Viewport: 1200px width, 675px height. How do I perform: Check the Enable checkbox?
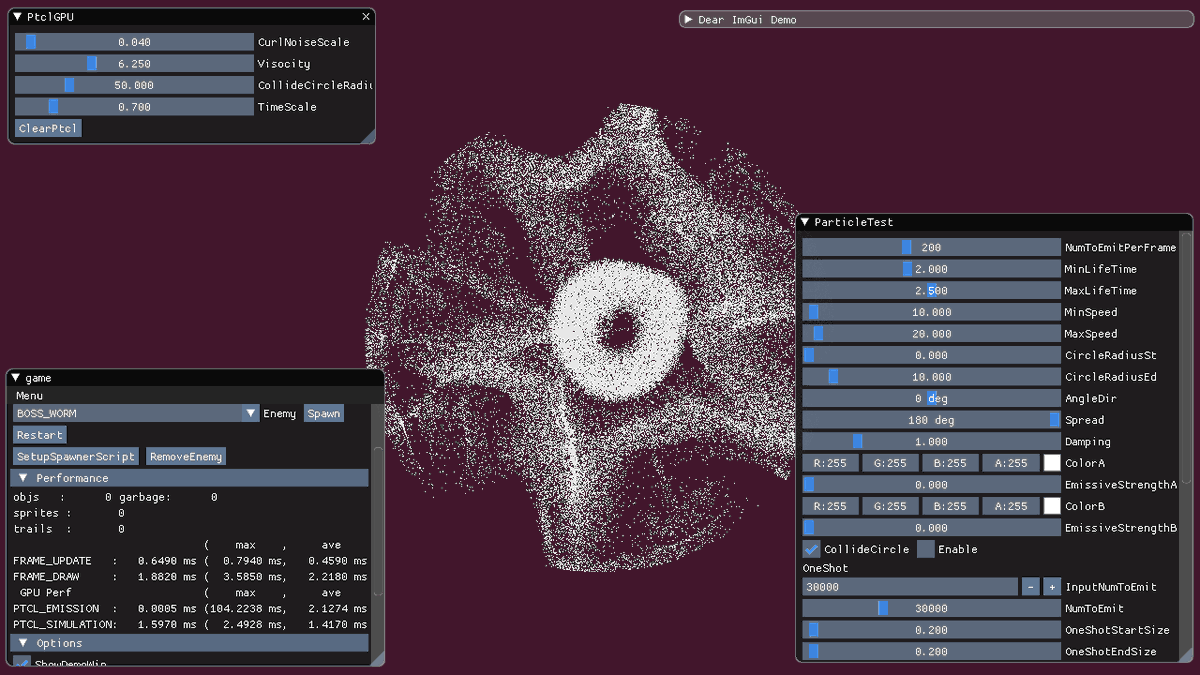[926, 549]
